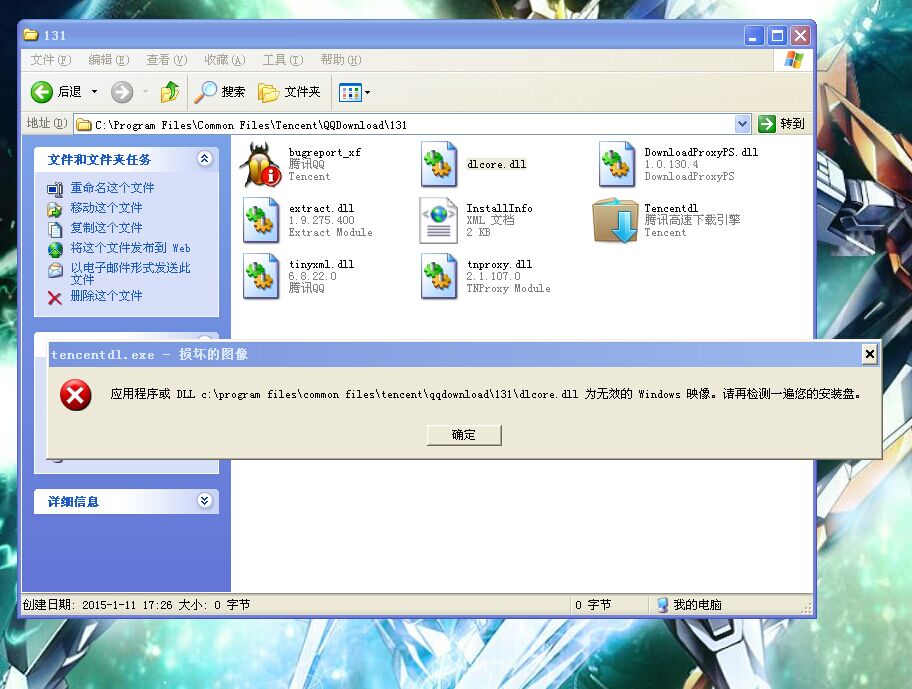Screen dimensions: 912x689
Task: Open the 收藏(A) menu
Action: point(225,60)
